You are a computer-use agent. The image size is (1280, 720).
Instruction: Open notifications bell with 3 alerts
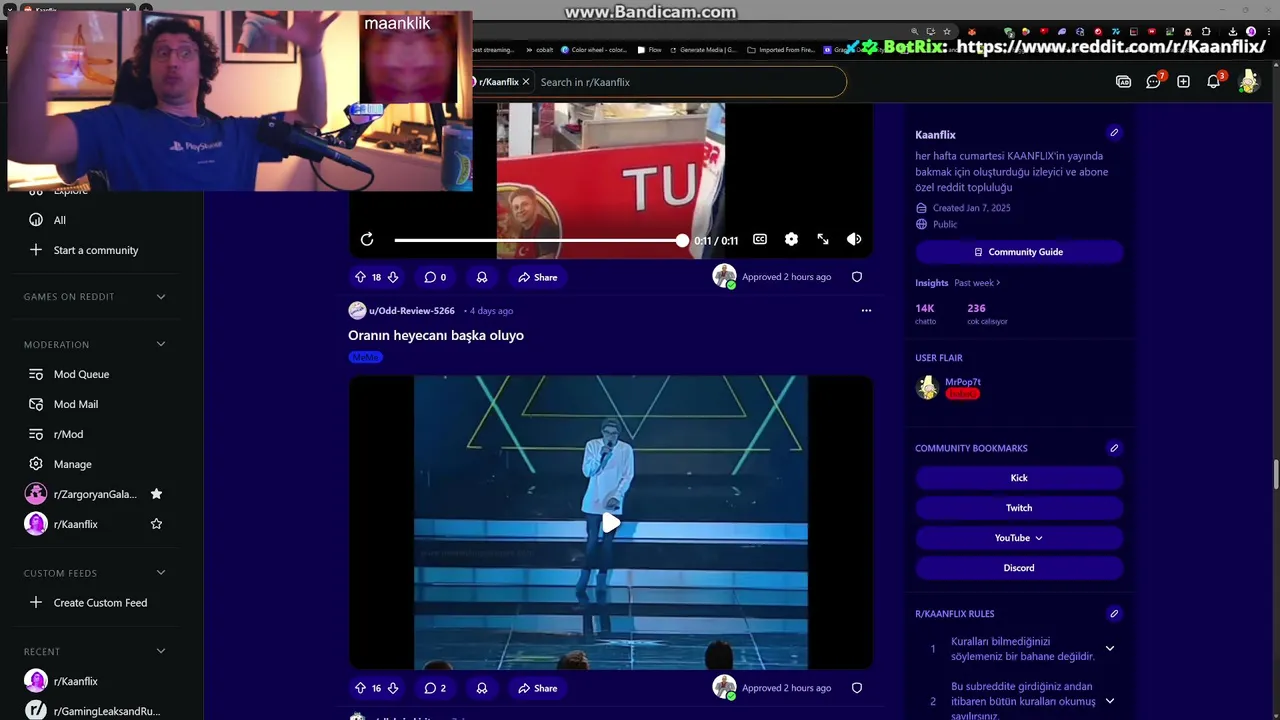click(1214, 82)
